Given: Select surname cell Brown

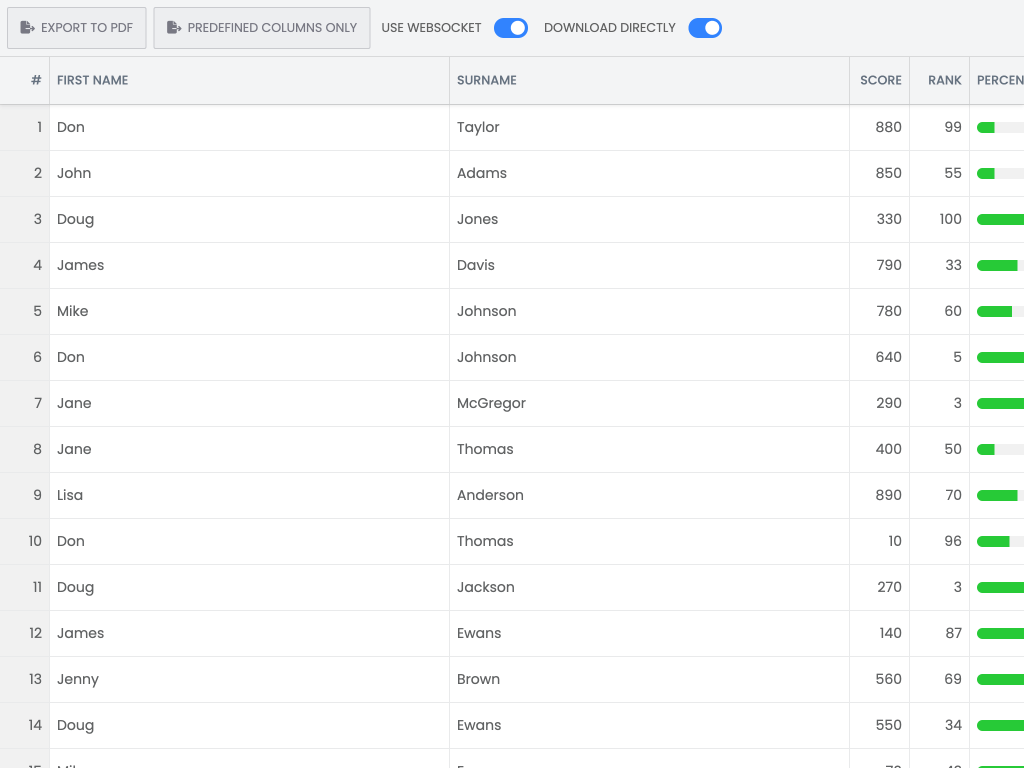Looking at the screenshot, I should click(x=649, y=680).
